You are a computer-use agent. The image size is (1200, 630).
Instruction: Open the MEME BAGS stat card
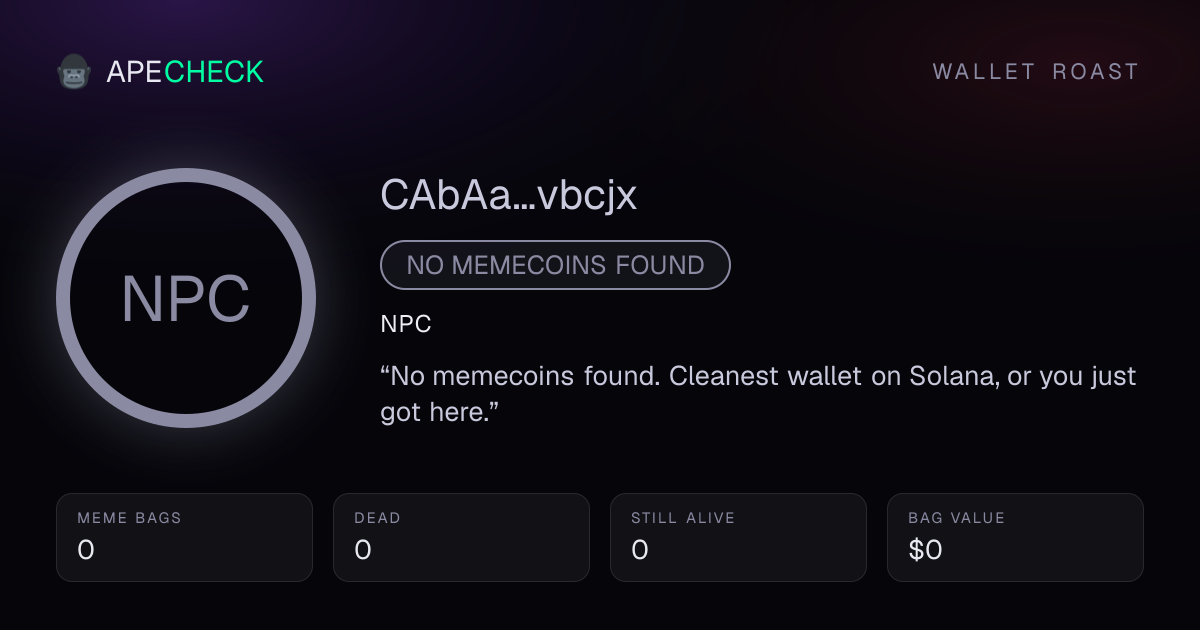[184, 537]
